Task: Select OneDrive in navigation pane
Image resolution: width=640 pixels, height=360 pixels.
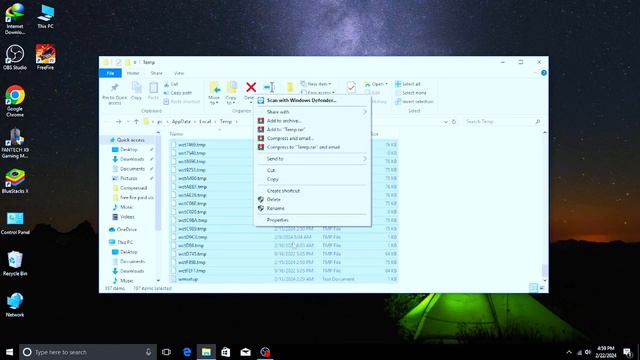Action: [122, 229]
